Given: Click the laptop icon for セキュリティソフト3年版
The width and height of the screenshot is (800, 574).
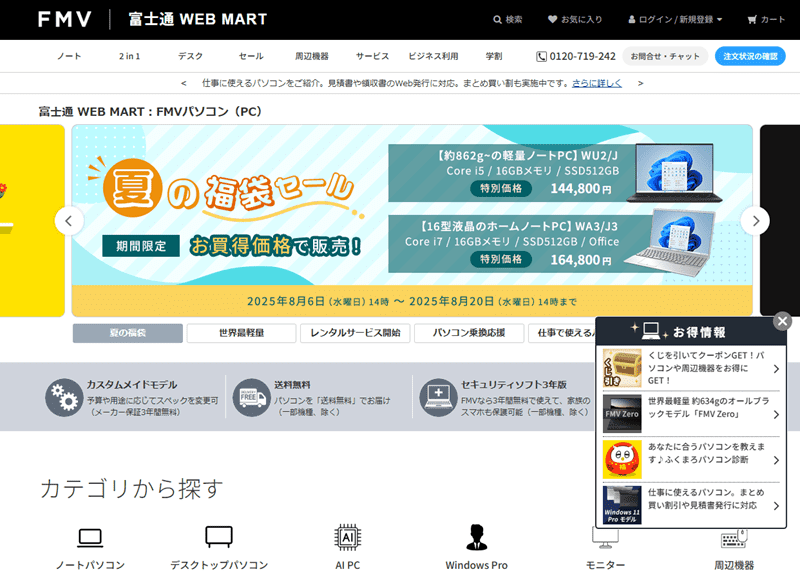Looking at the screenshot, I should (438, 397).
